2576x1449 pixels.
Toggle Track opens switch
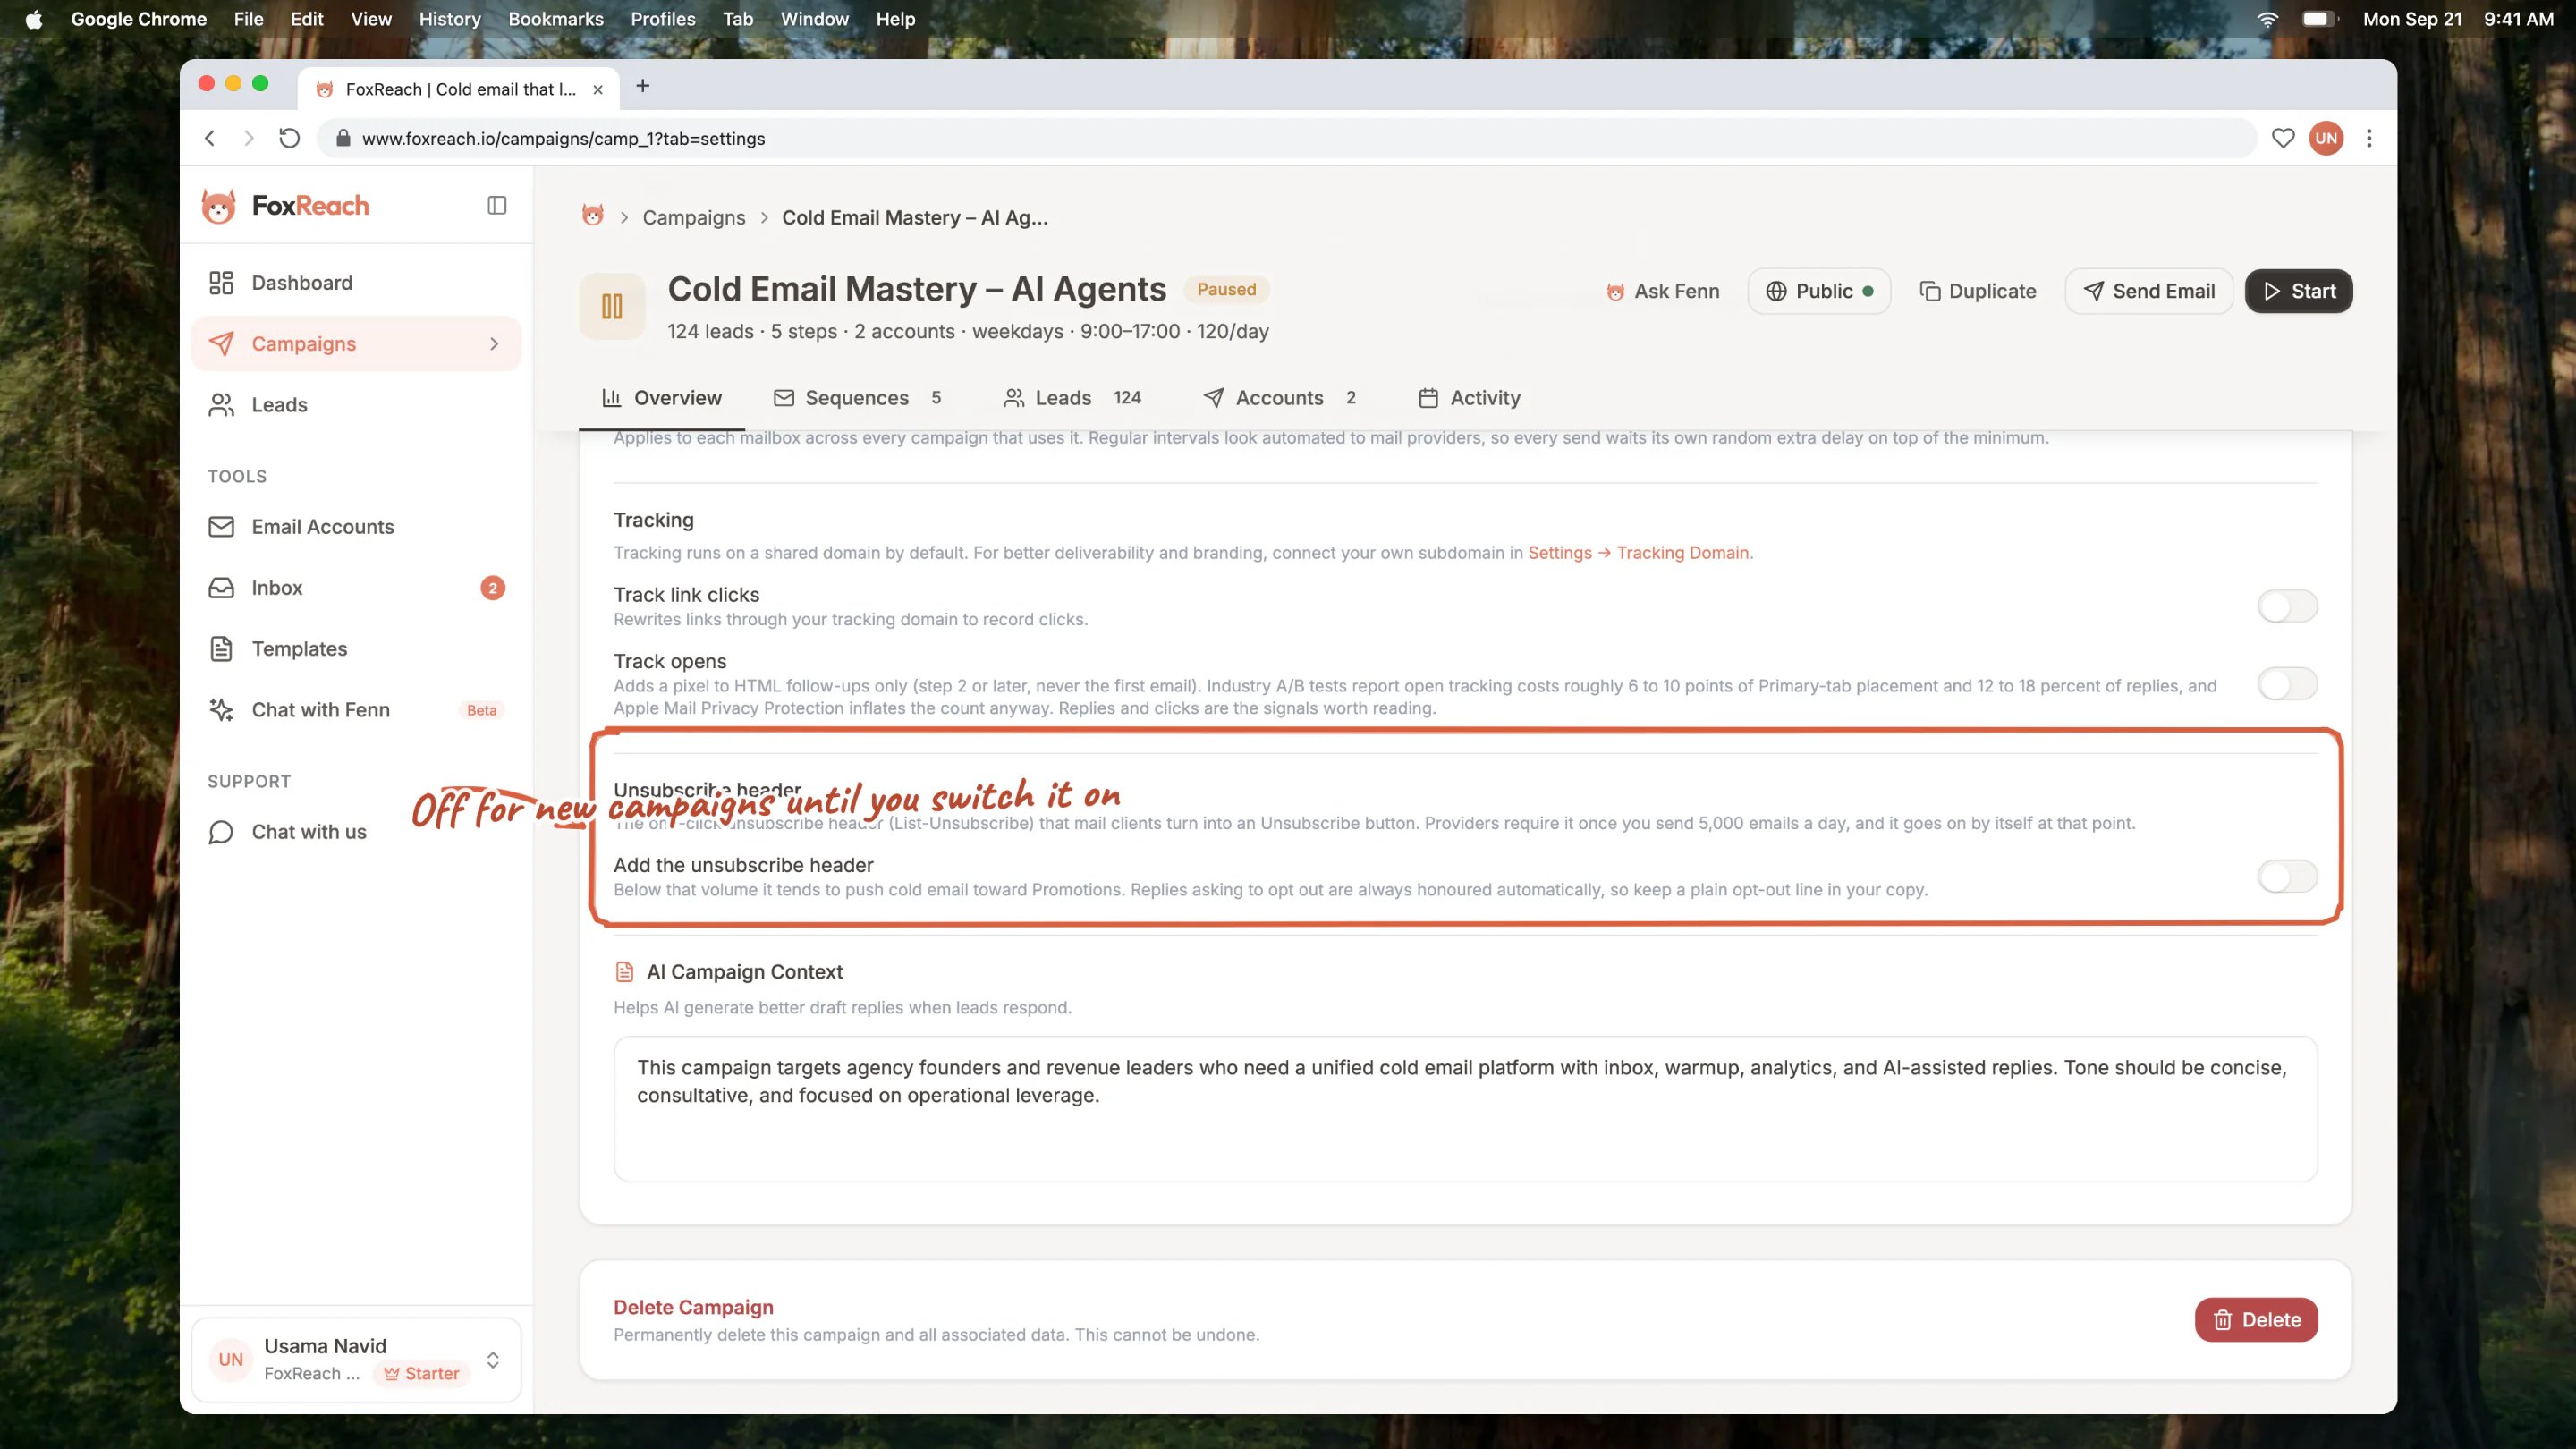[2287, 684]
